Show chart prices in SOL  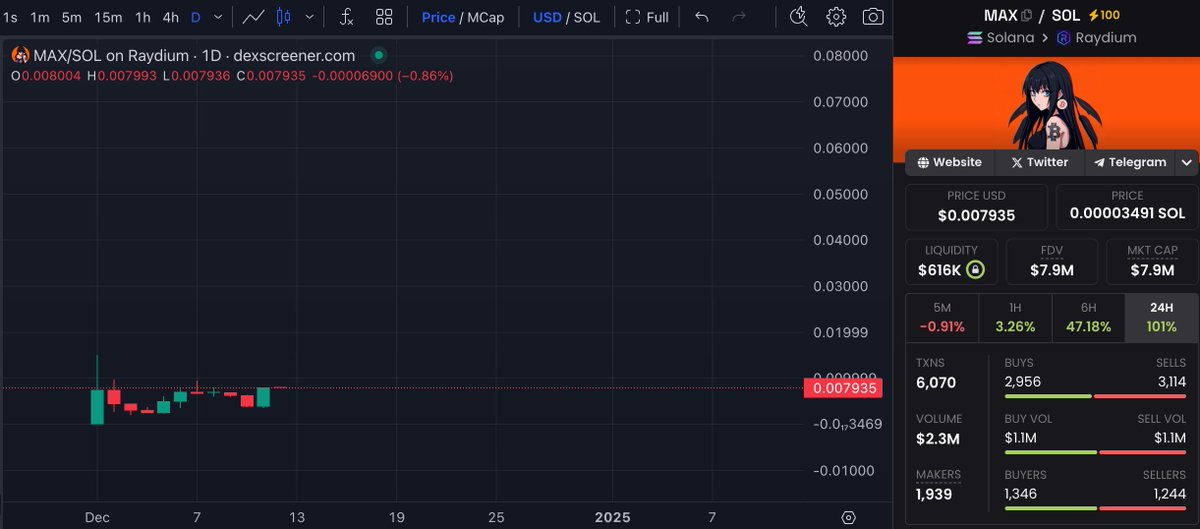point(586,17)
